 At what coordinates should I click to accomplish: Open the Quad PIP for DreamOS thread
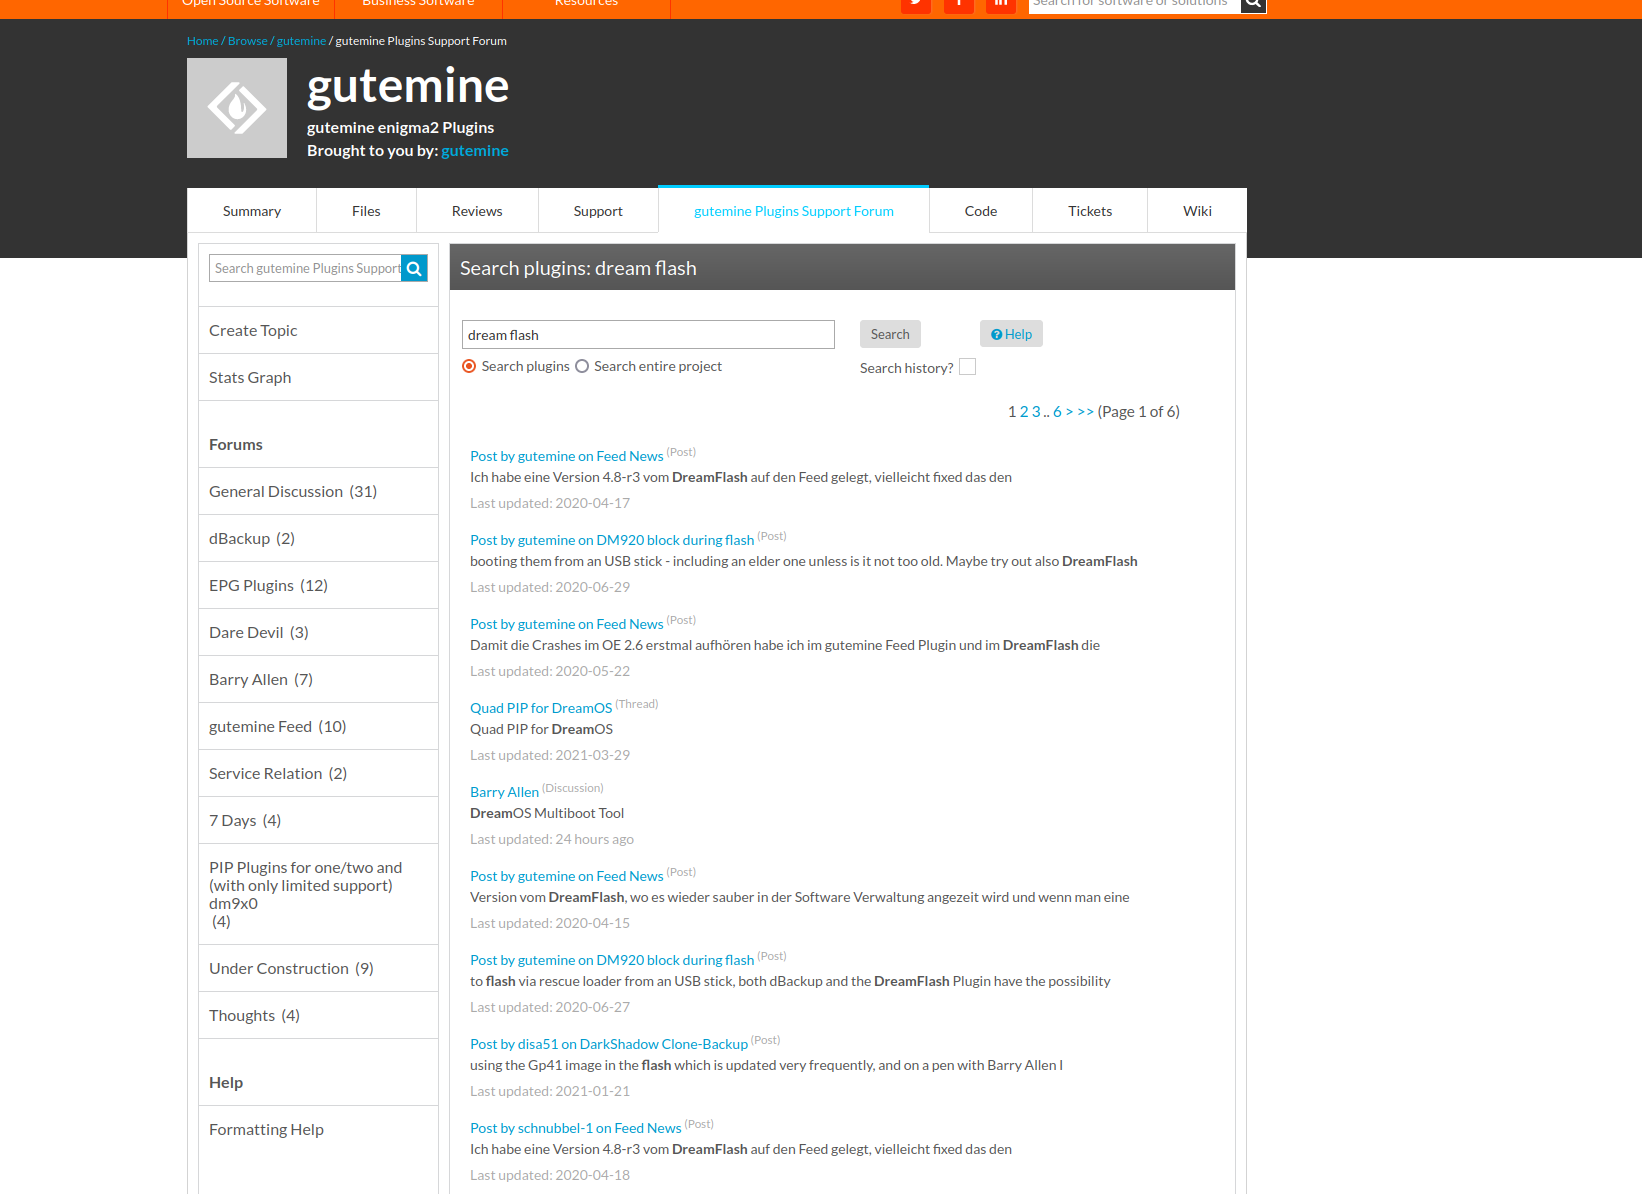(x=541, y=708)
